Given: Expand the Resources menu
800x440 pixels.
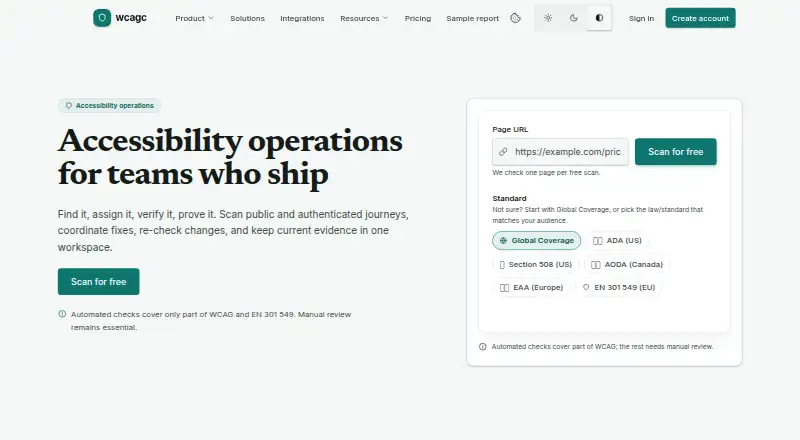Looking at the screenshot, I should coord(364,18).
